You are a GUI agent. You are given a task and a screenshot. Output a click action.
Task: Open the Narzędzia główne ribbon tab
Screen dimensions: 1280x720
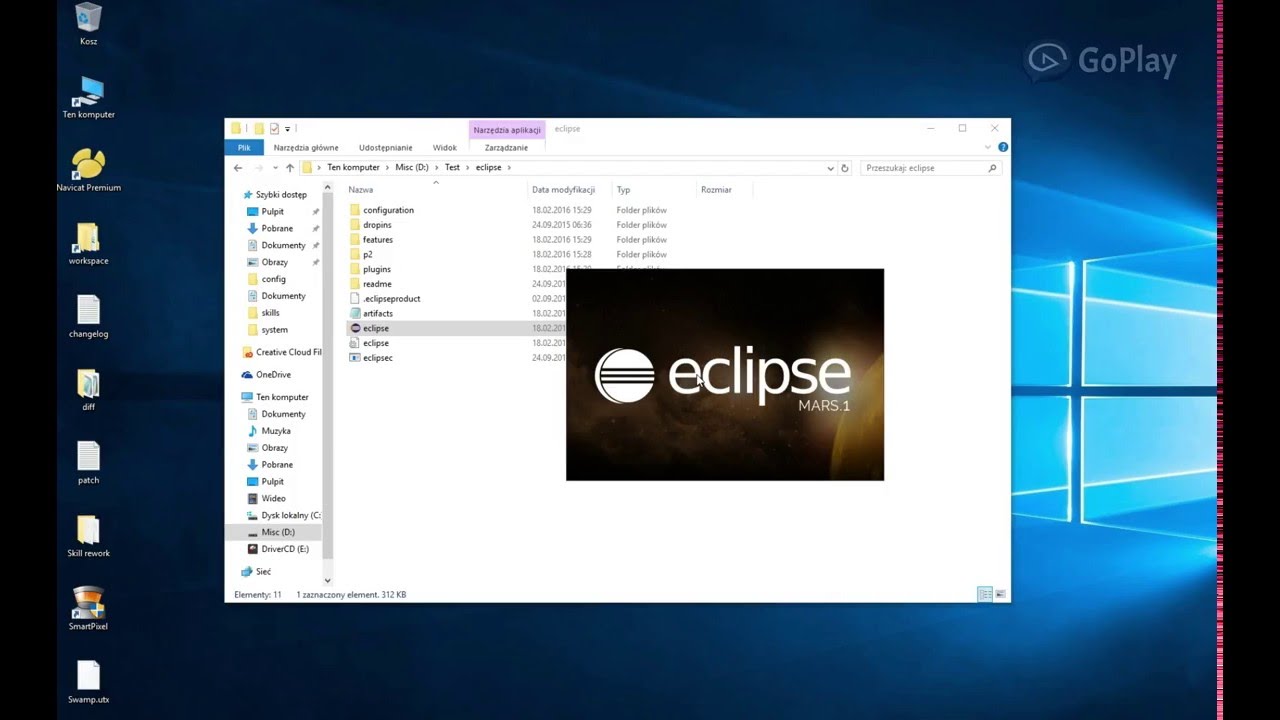tap(306, 147)
